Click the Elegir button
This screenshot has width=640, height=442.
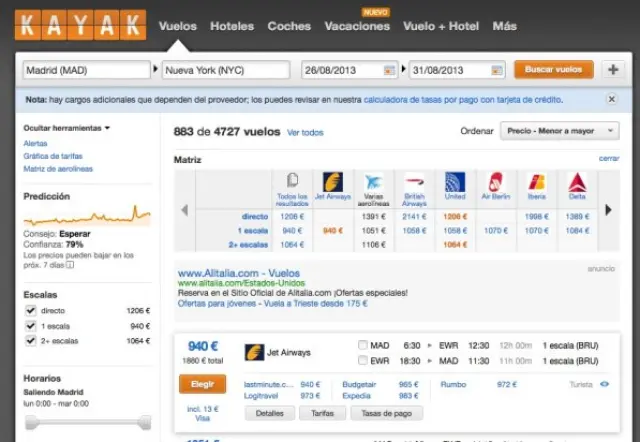(202, 384)
